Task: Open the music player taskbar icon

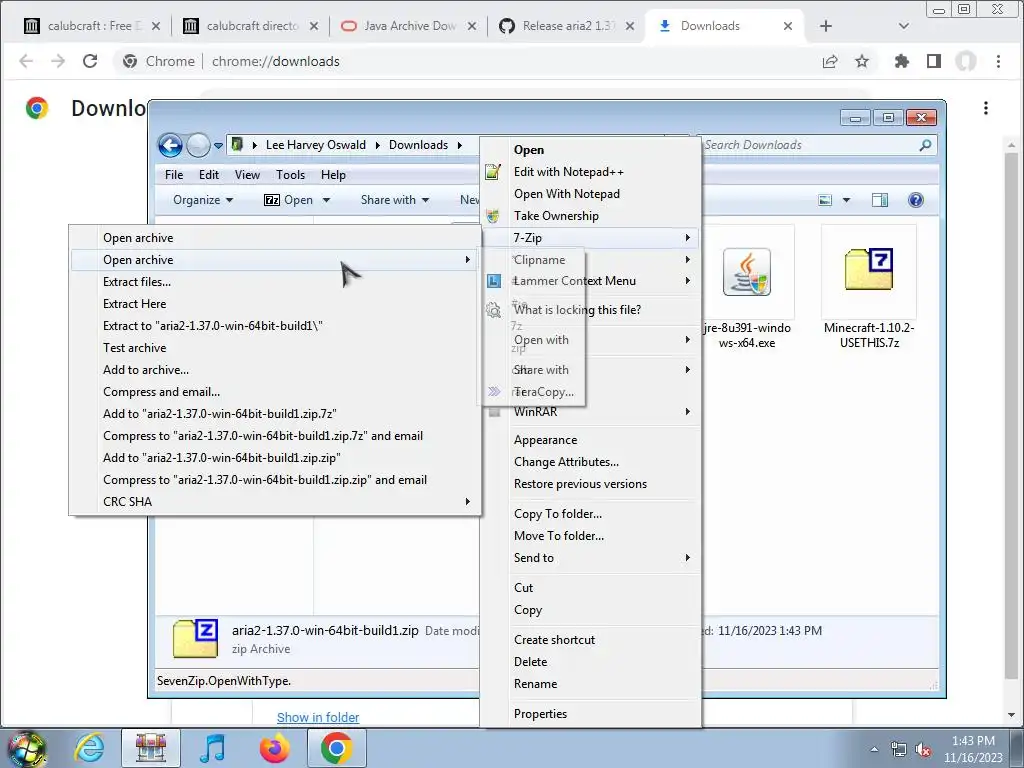Action: (x=212, y=748)
